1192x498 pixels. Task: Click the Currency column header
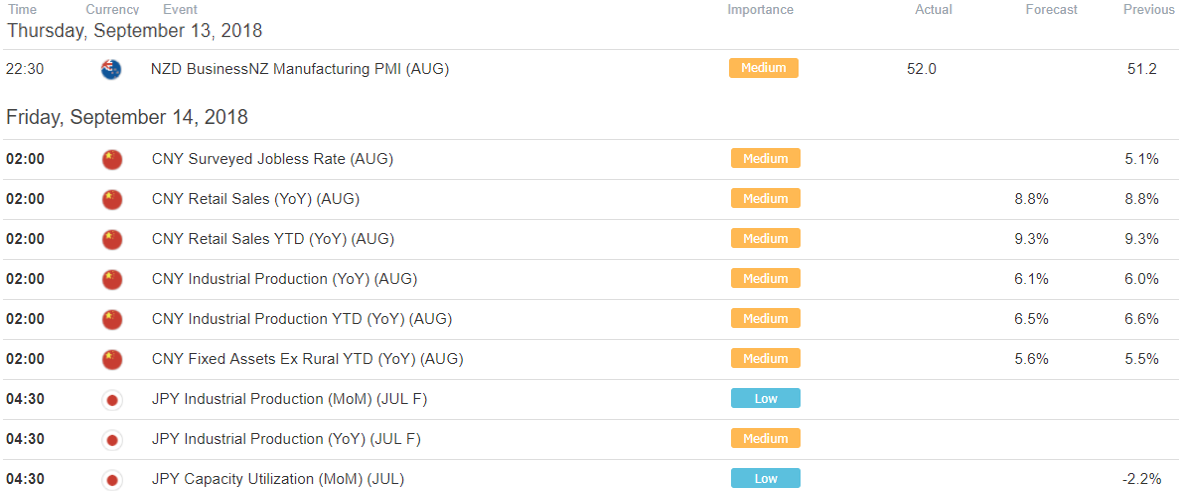coord(113,10)
